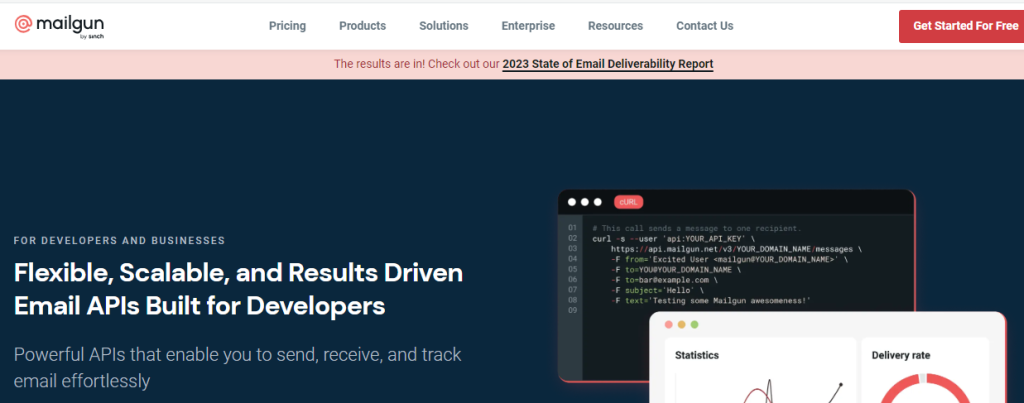The image size is (1024, 403).
Task: Click the Statistics card heading
Action: (697, 355)
